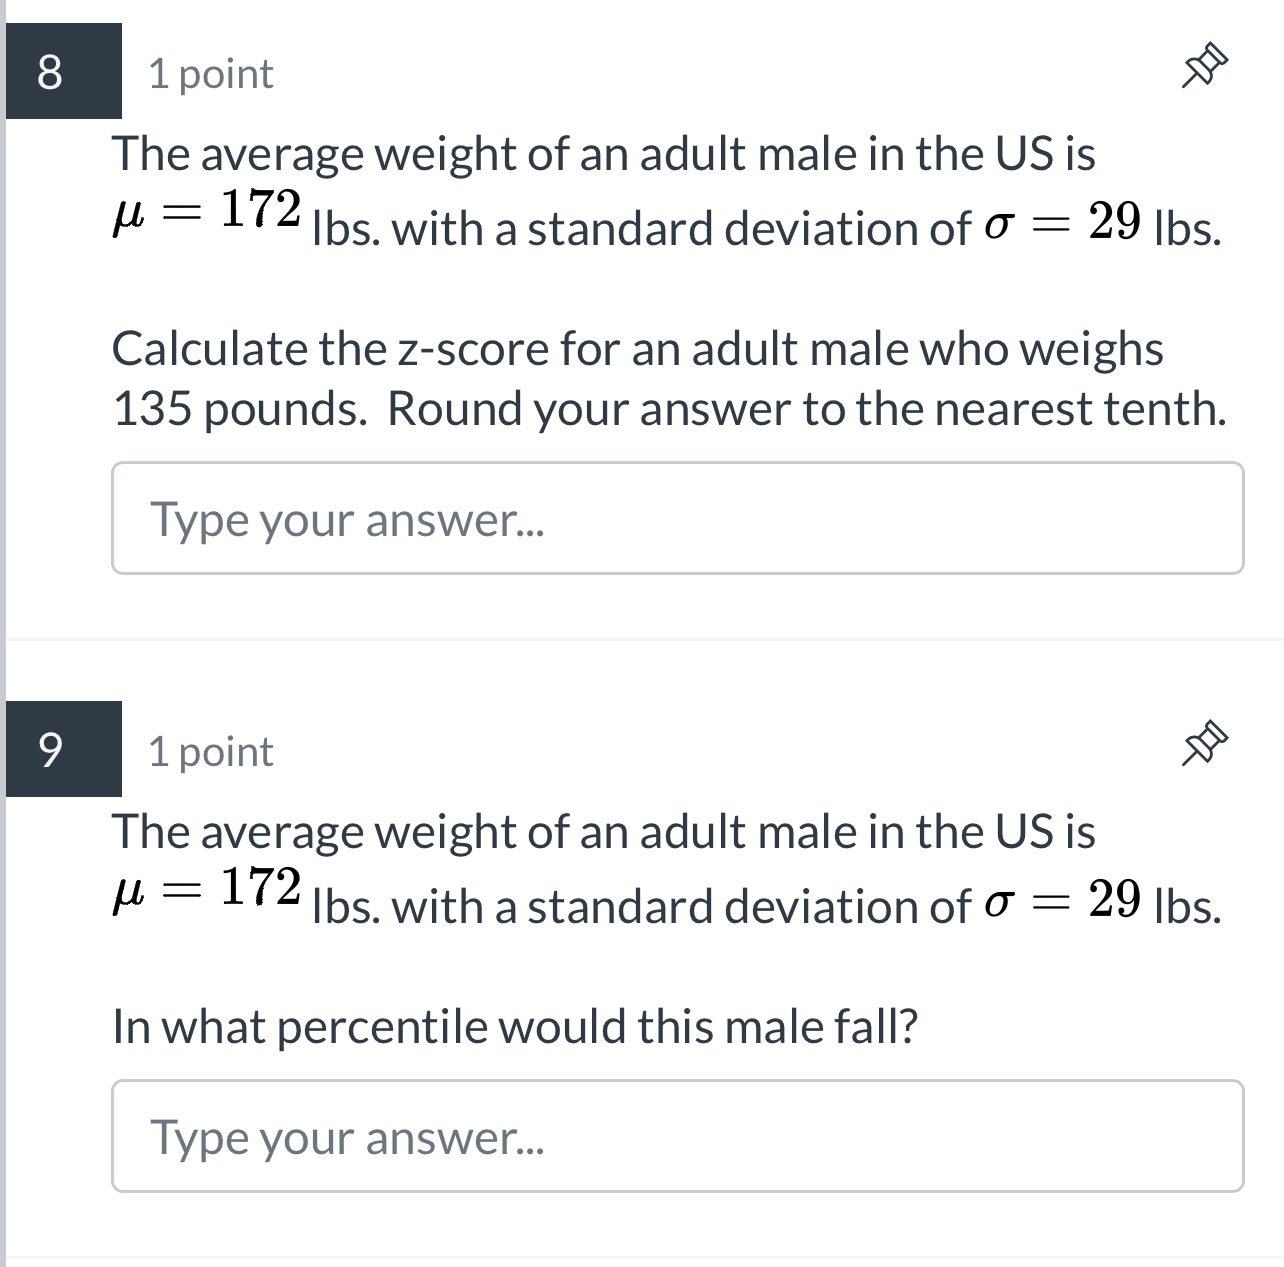The height and width of the screenshot is (1267, 1284).
Task: Click the '1 point' label on question 8
Action: (x=209, y=73)
